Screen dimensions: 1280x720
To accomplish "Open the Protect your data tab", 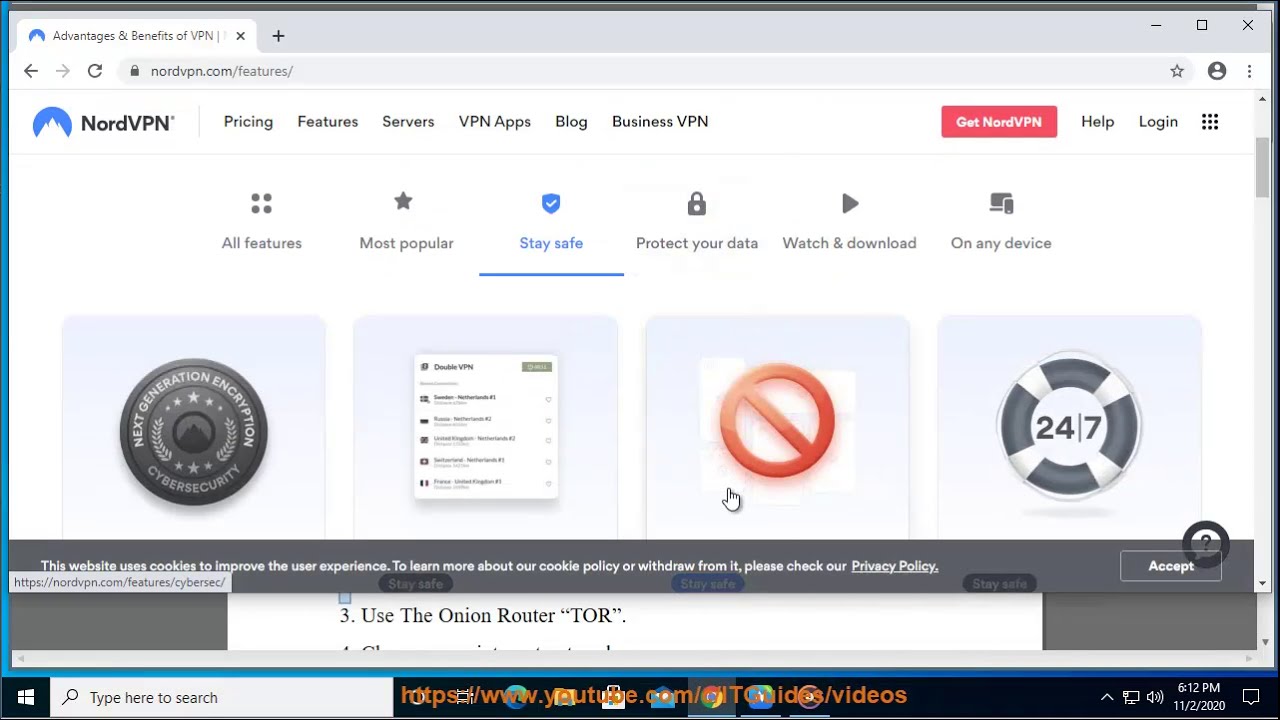I will click(697, 222).
